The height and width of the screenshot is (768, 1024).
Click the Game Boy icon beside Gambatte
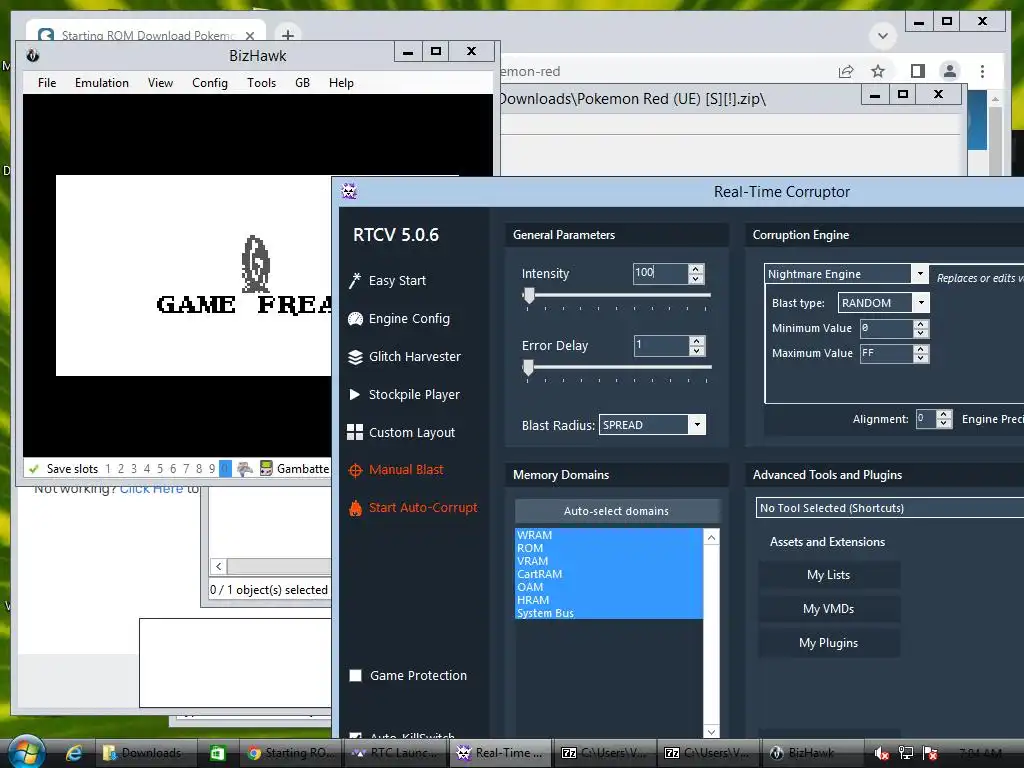266,468
